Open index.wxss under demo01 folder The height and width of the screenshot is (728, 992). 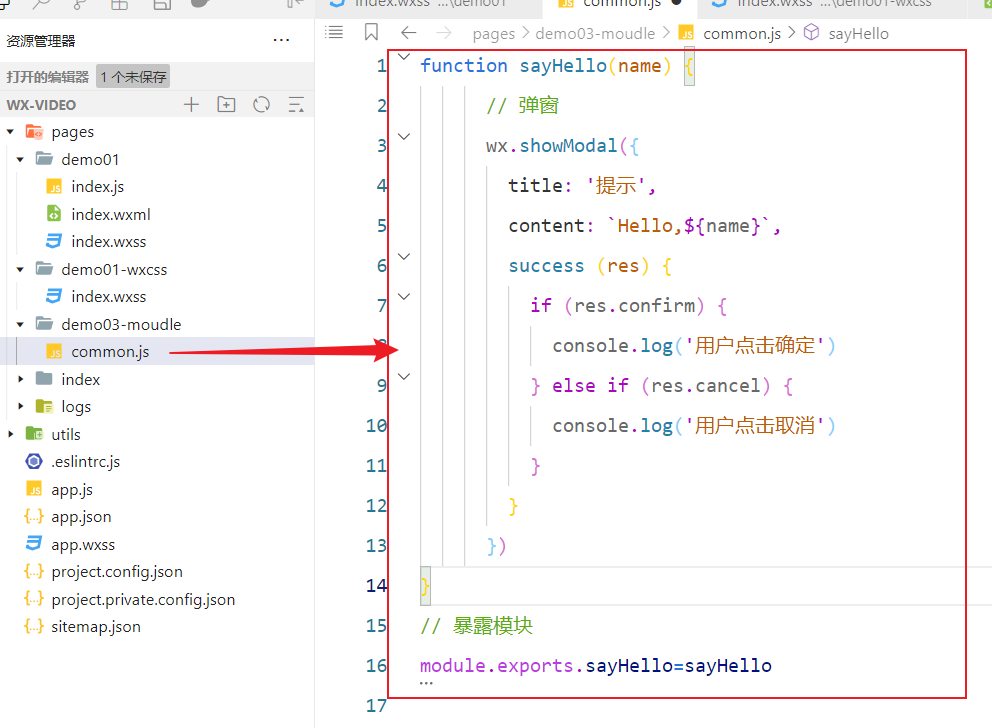click(108, 242)
